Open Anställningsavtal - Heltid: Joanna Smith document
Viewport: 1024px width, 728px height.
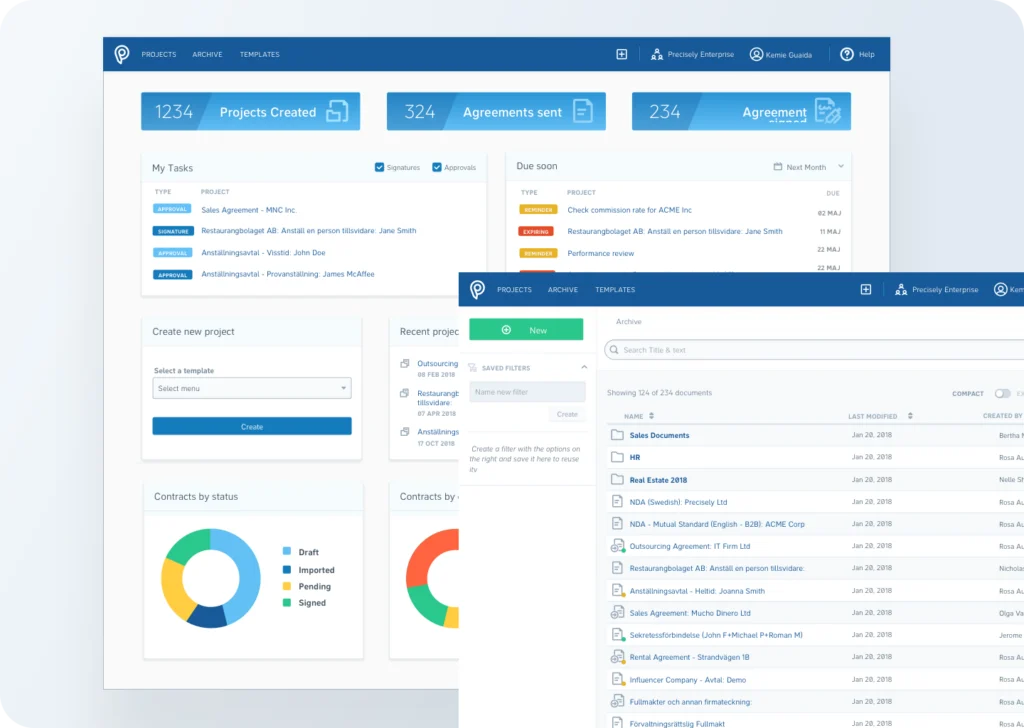point(697,590)
